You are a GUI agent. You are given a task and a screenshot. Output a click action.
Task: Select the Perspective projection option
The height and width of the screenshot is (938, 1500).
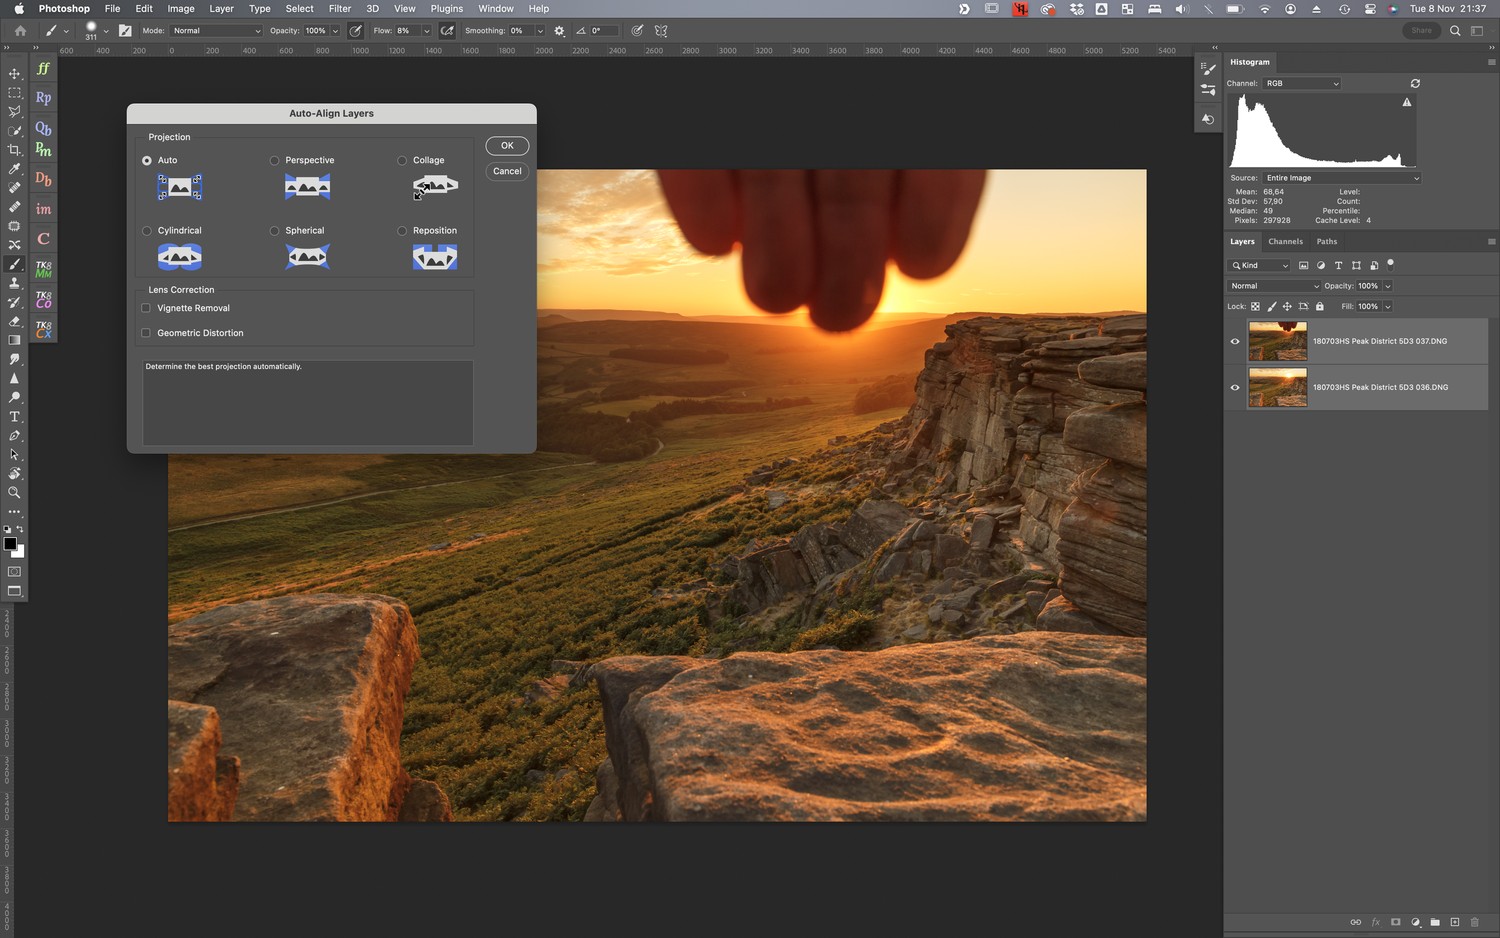275,160
